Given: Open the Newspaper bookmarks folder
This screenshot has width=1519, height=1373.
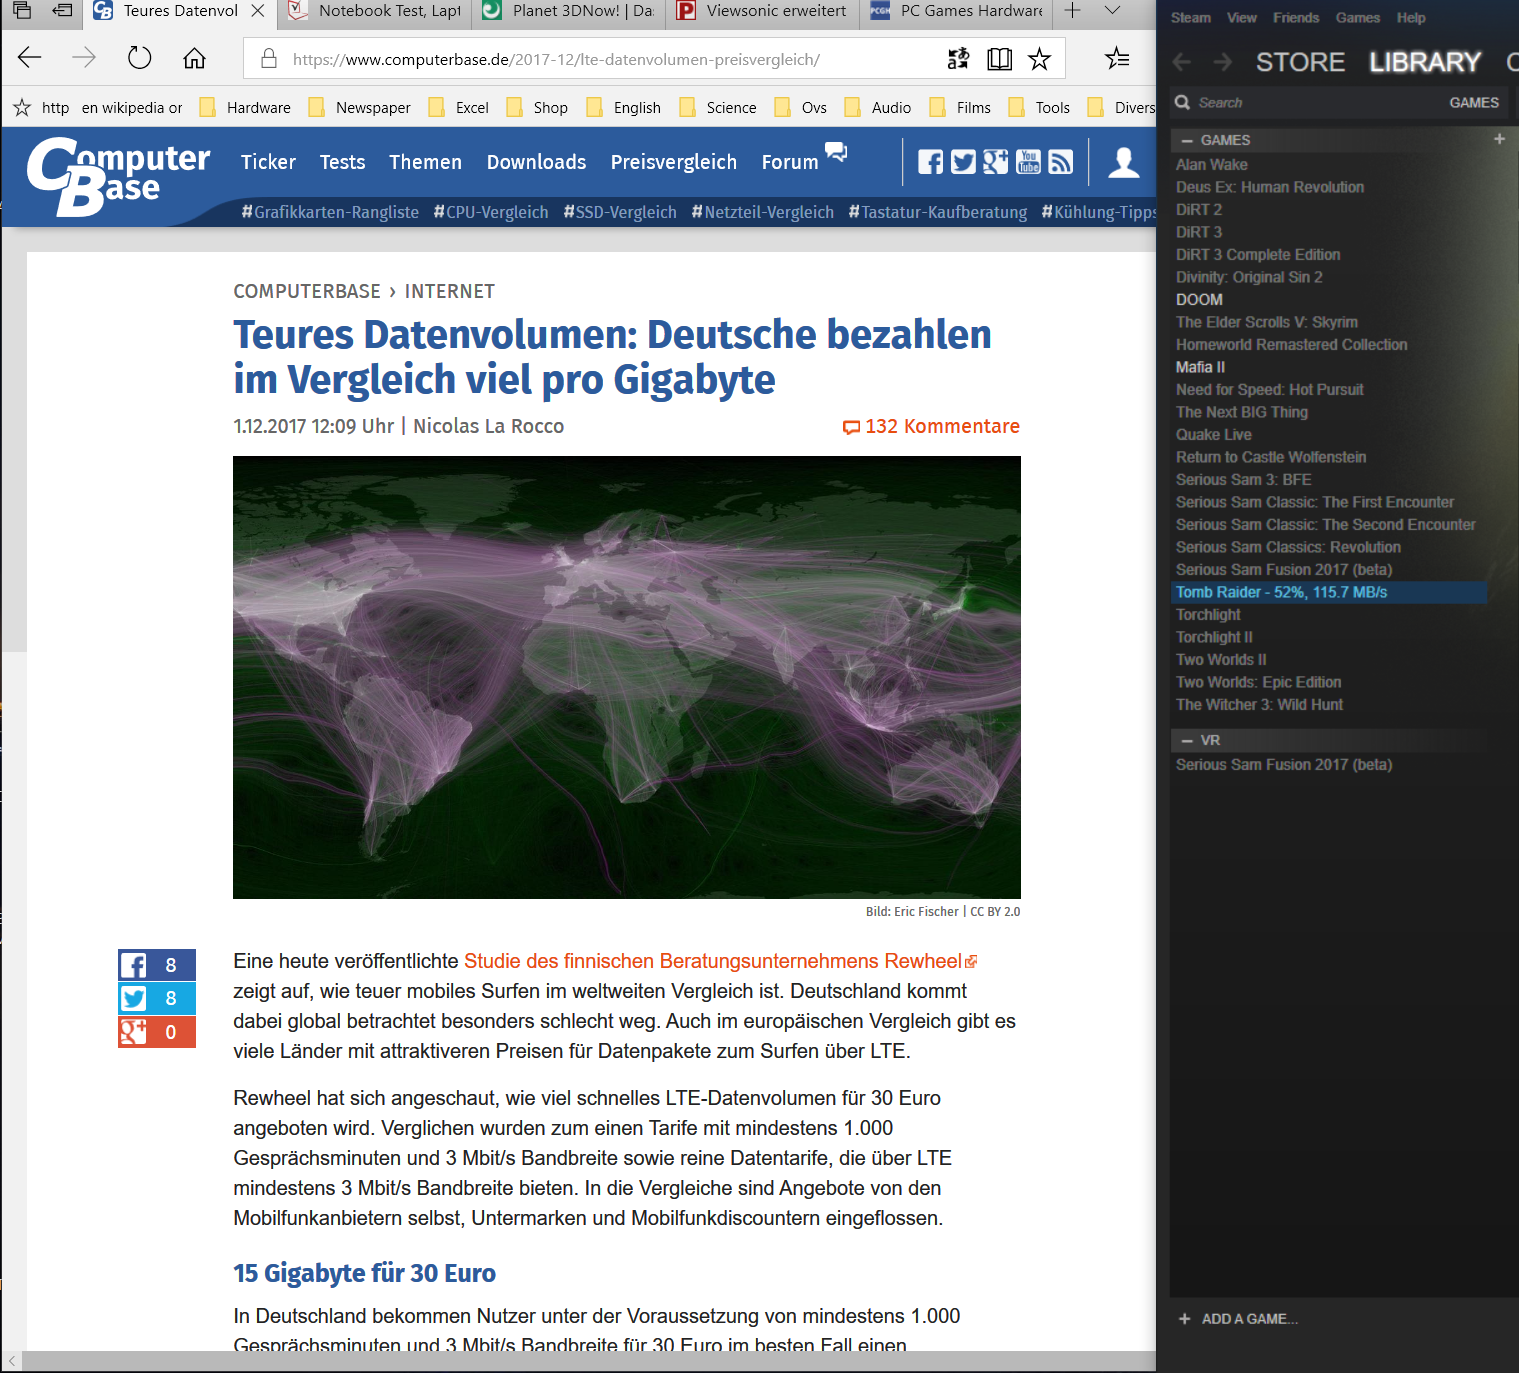Looking at the screenshot, I should [360, 107].
